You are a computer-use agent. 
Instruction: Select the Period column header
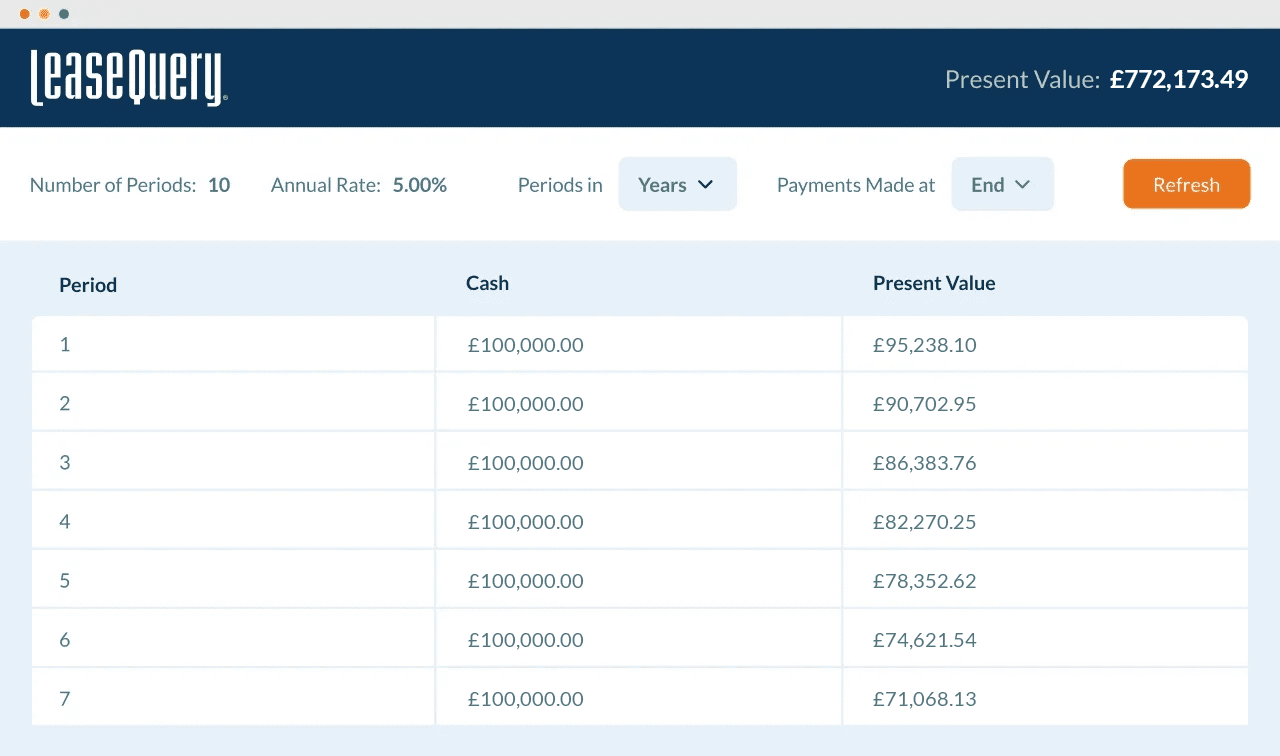coord(88,285)
